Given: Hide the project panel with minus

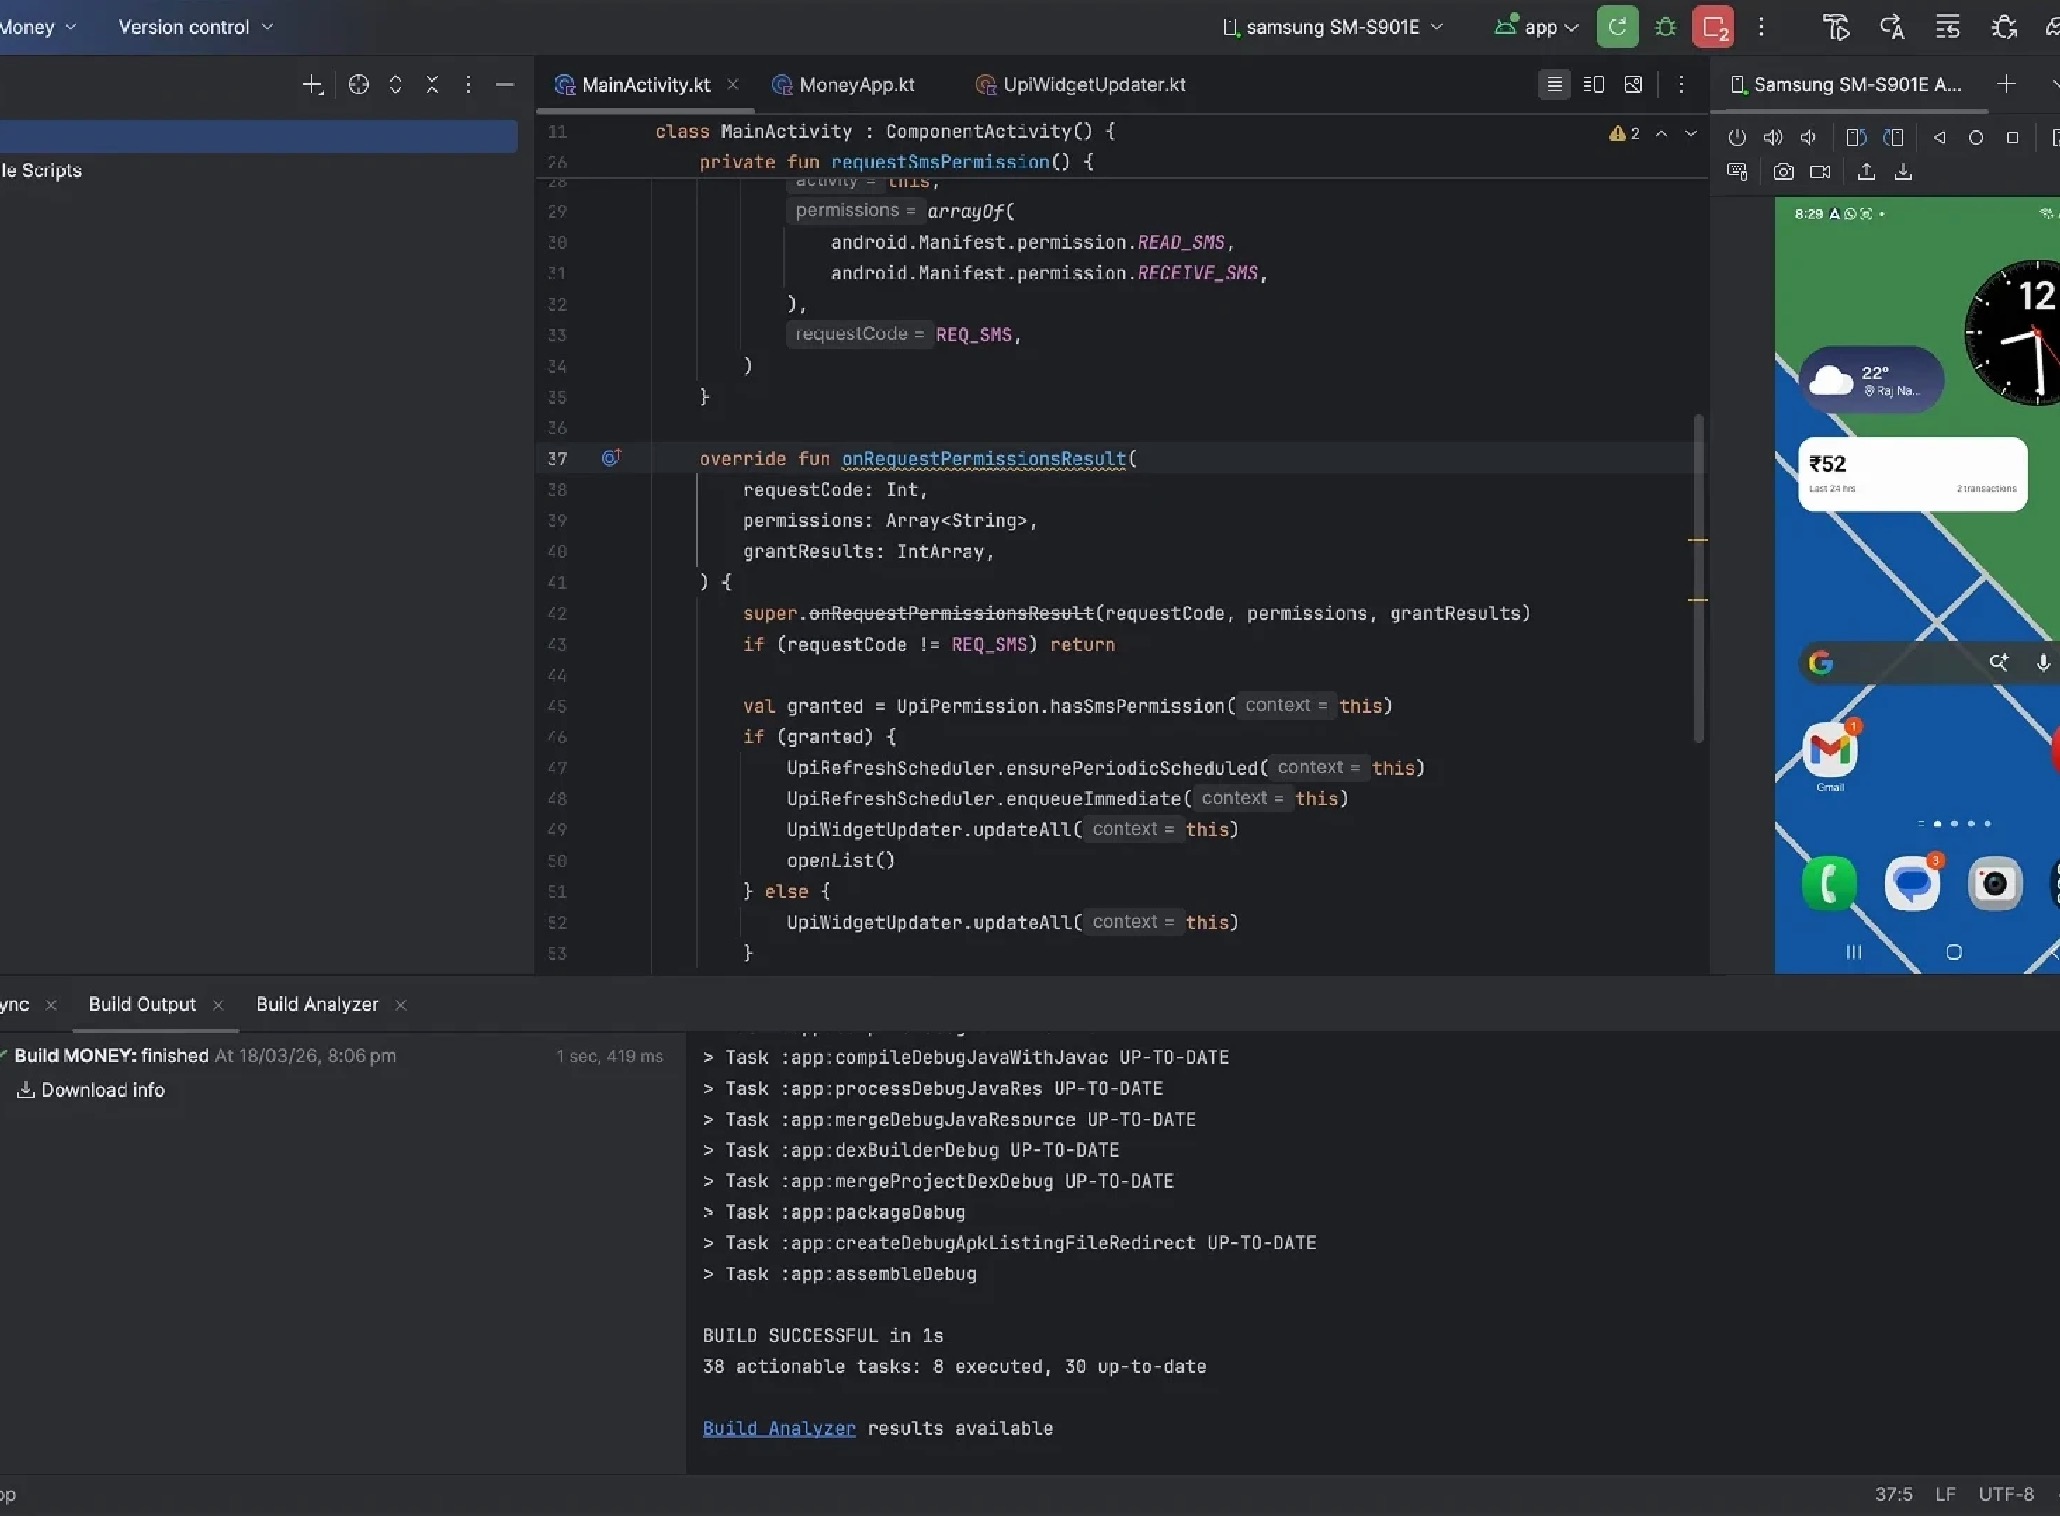Looking at the screenshot, I should coord(505,85).
